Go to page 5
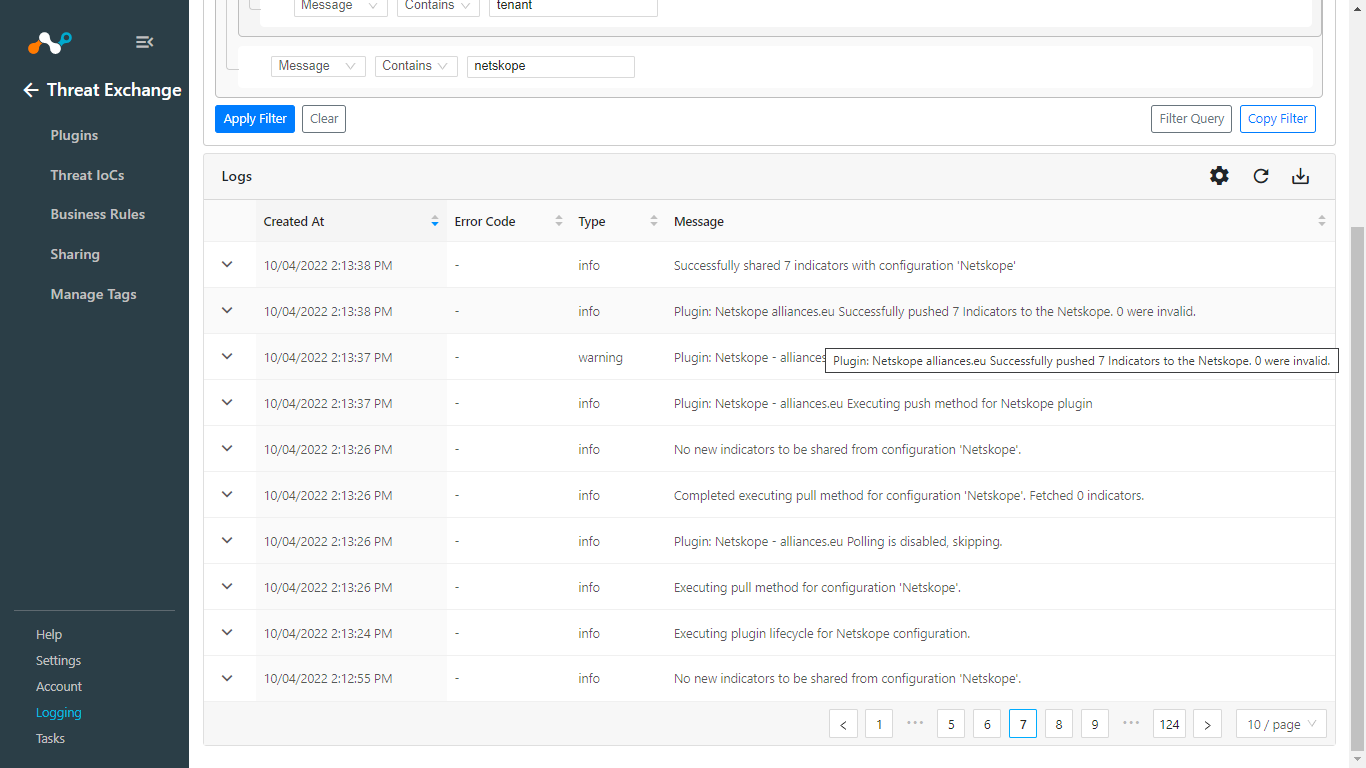This screenshot has height=768, width=1366. point(951,724)
